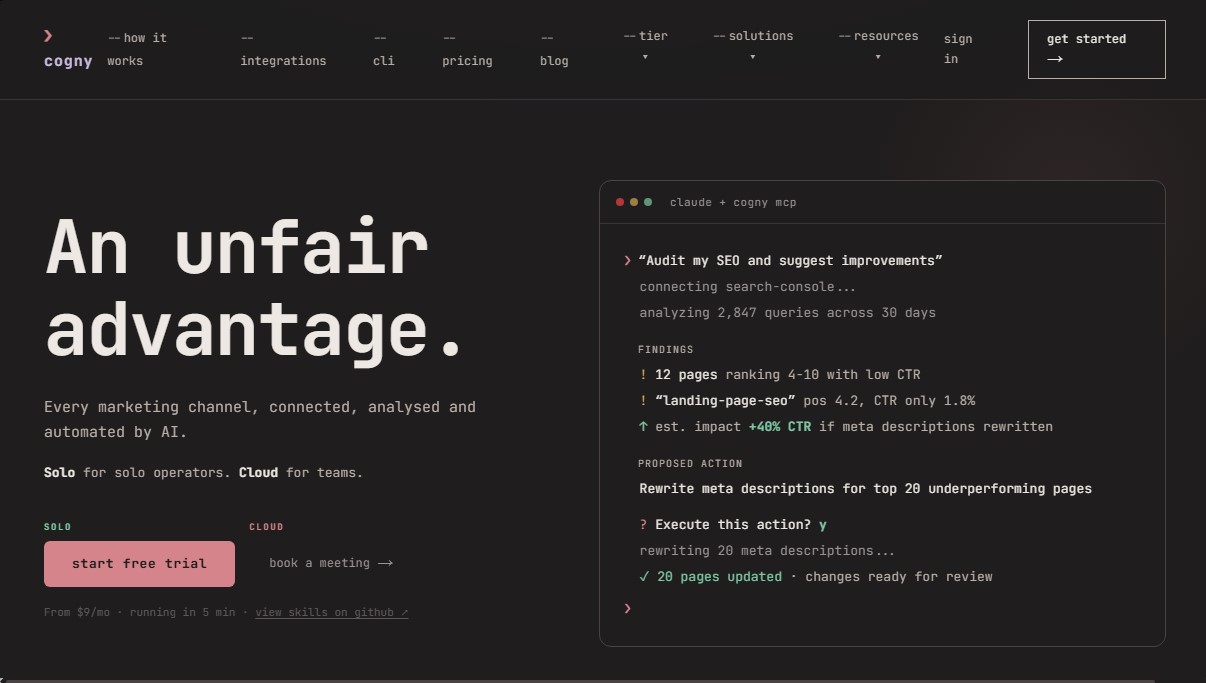Click the Rewrite meta descriptions proposed action
Screen dimensions: 1206x683
click(866, 489)
